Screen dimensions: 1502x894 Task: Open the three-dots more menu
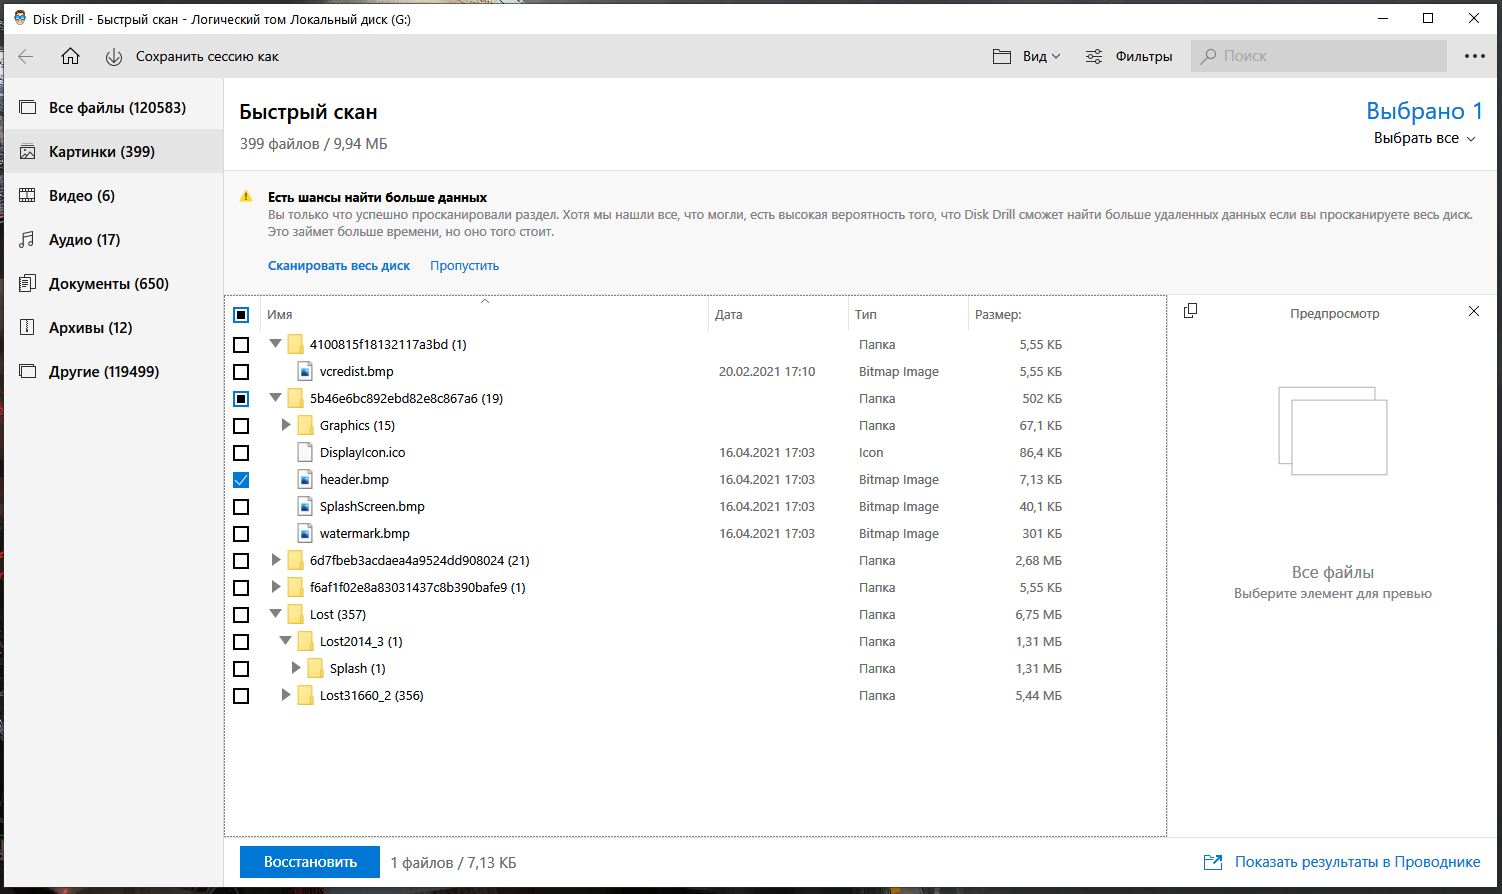point(1475,56)
